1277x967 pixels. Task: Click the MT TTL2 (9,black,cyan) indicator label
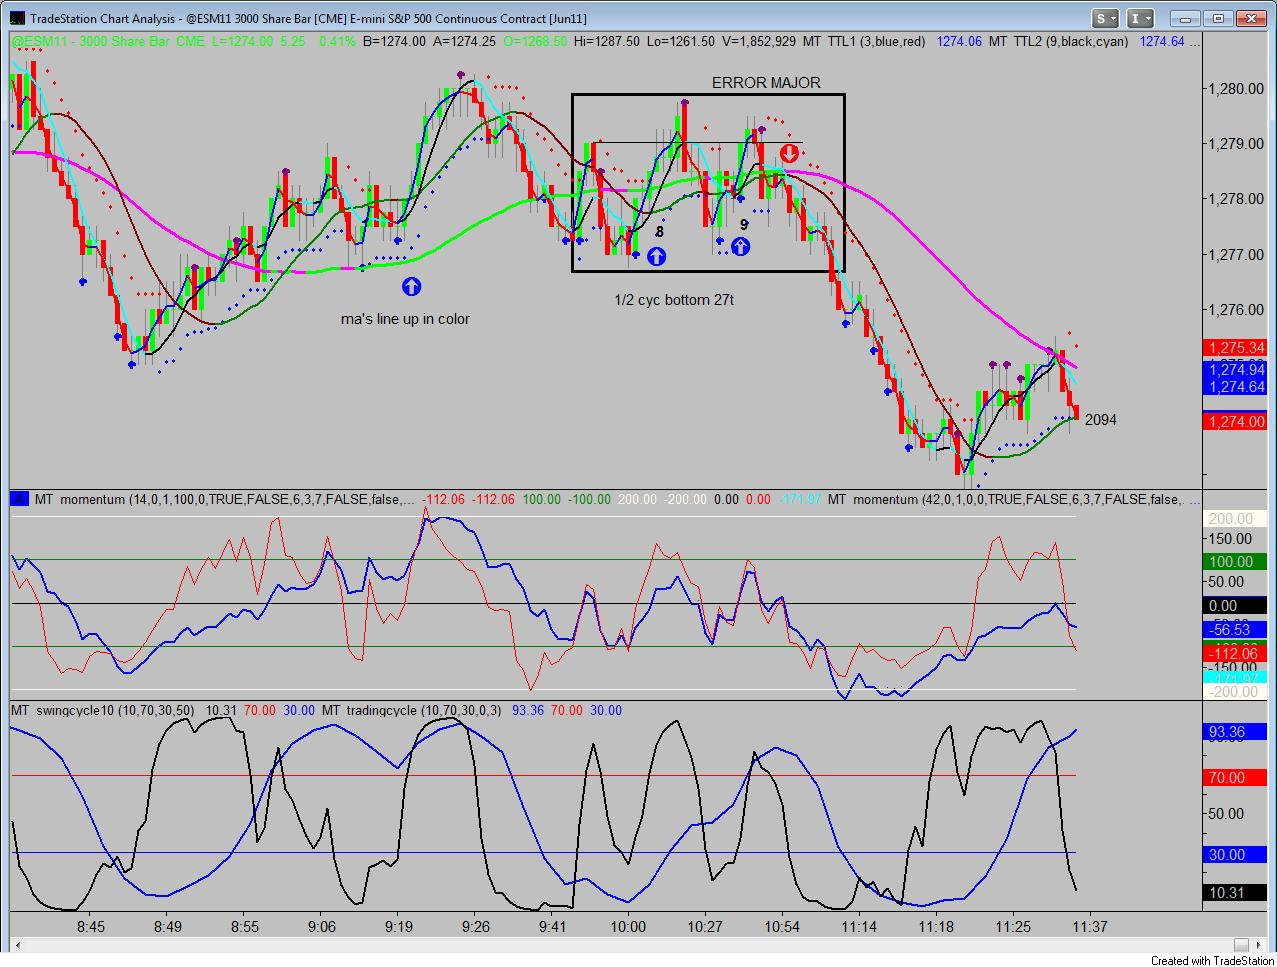pyautogui.click(x=1058, y=41)
